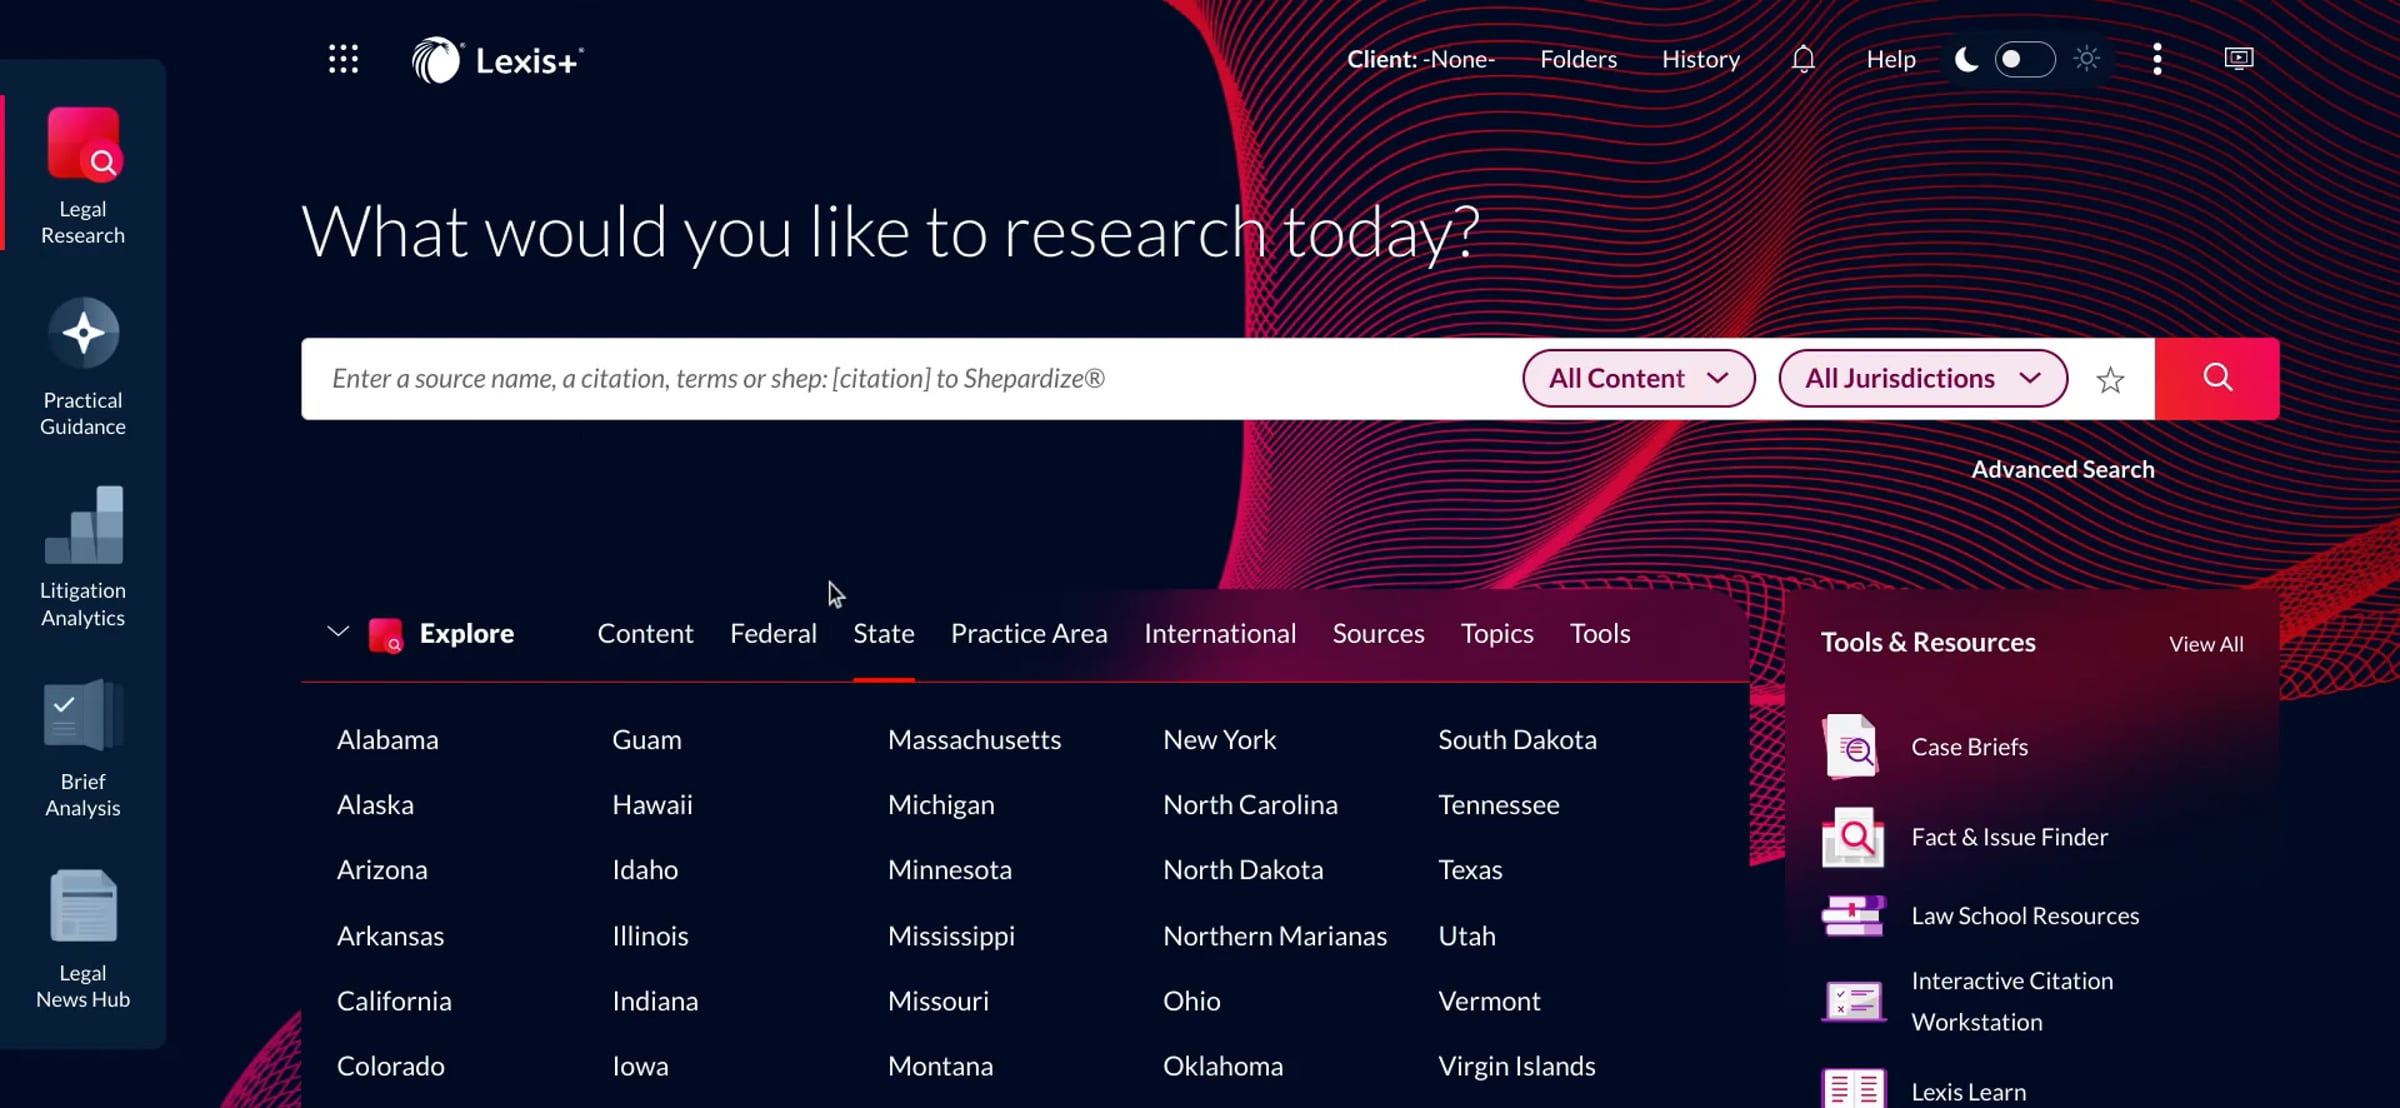Open the Legal News Hub icon

[83, 904]
